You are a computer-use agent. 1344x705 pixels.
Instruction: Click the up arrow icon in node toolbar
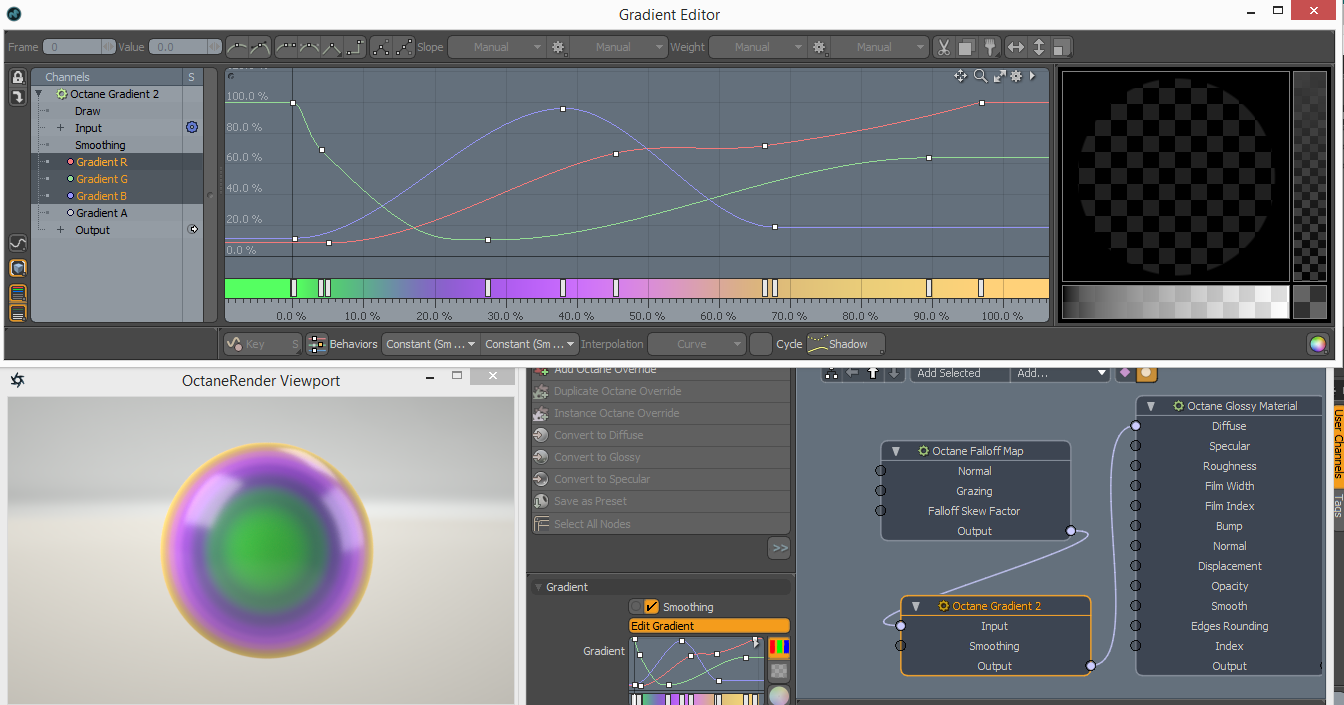point(873,373)
